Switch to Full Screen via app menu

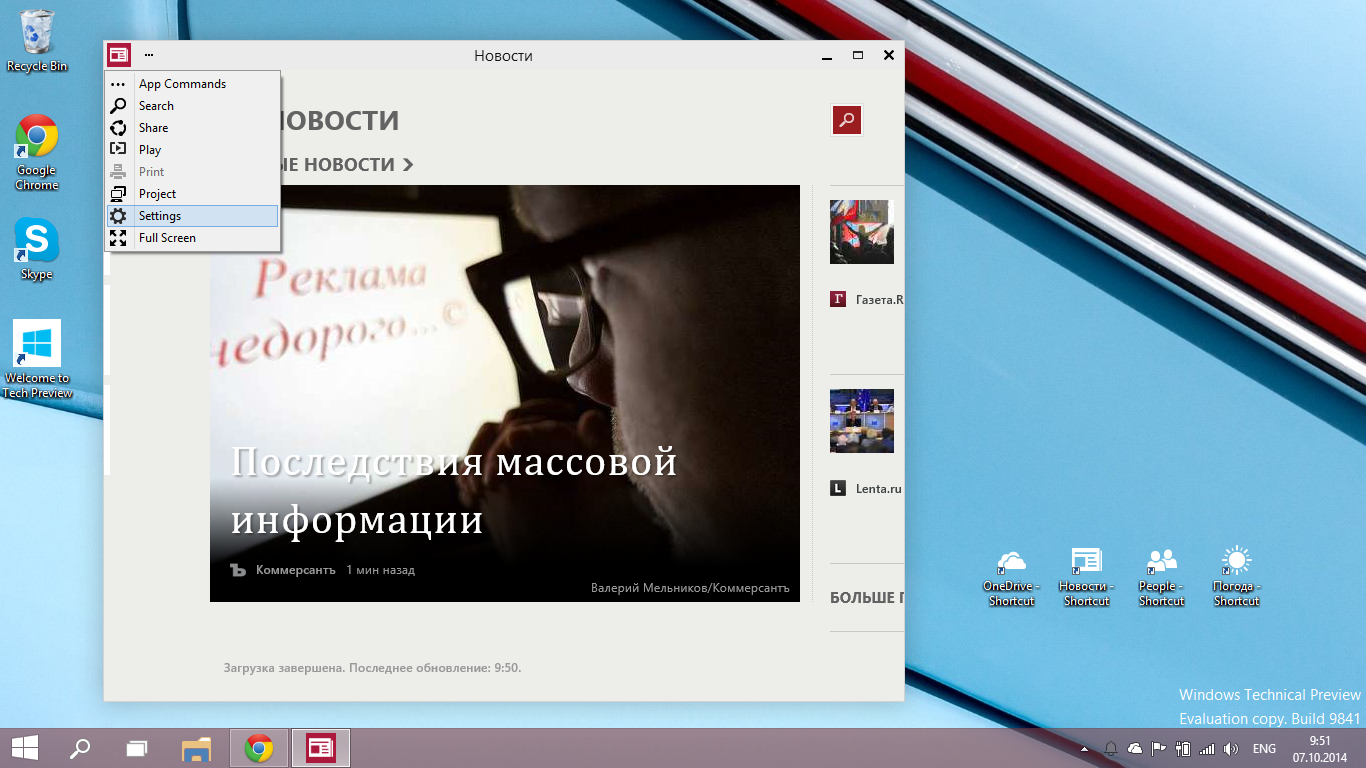pyautogui.click(x=167, y=238)
